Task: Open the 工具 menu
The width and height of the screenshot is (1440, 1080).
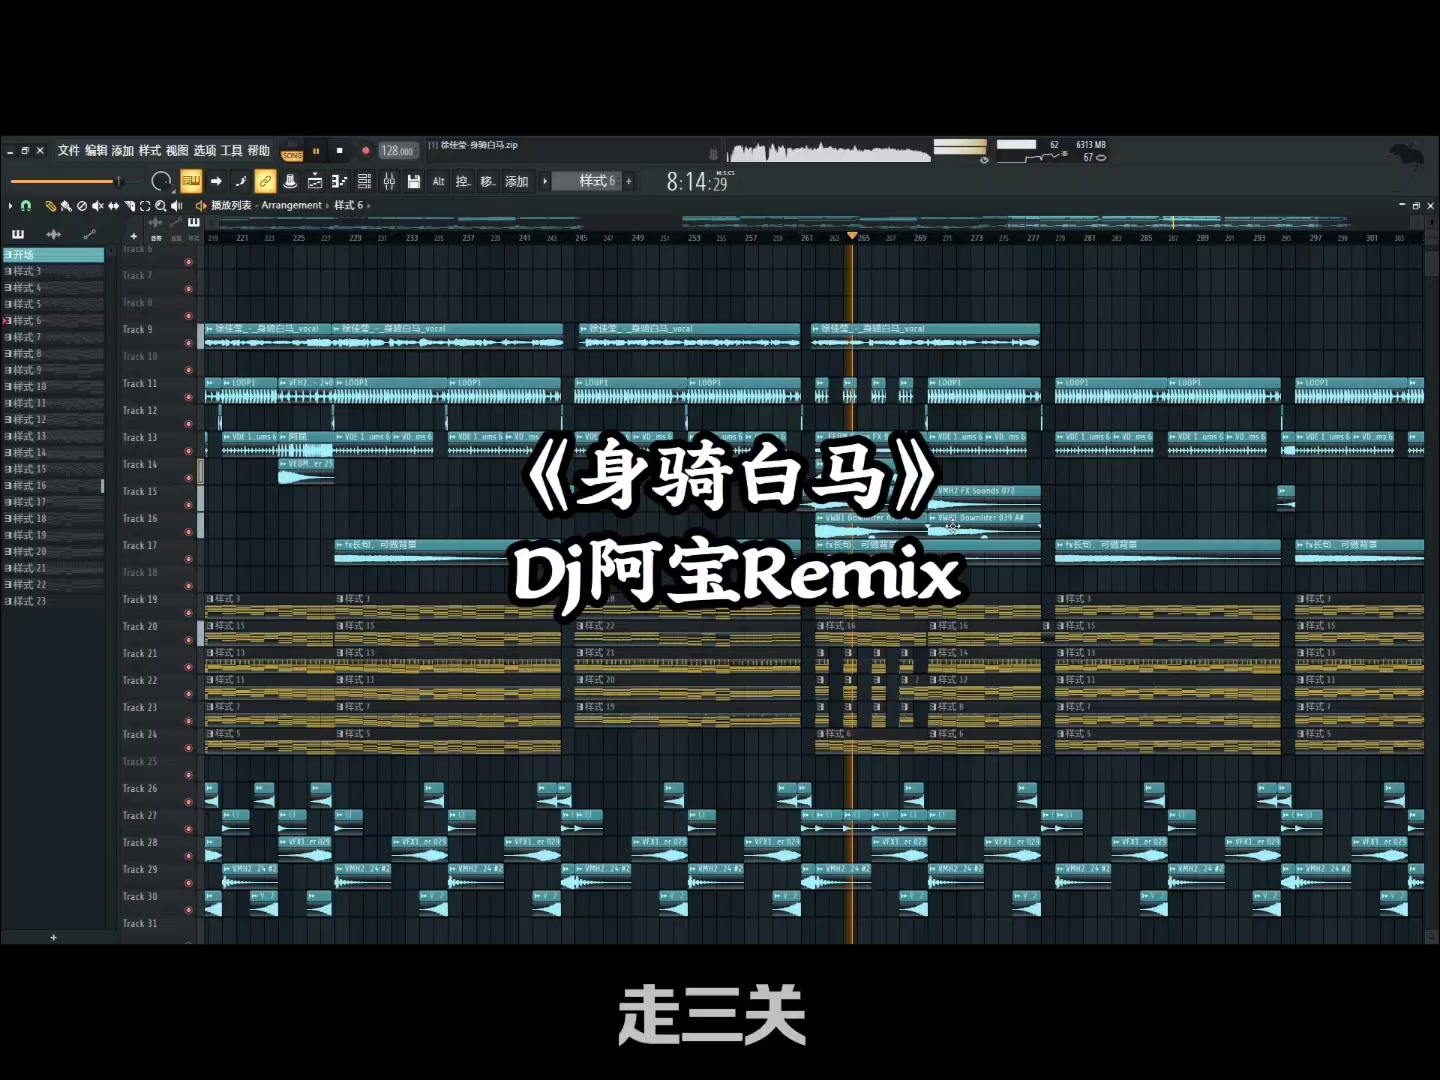Action: (x=231, y=151)
